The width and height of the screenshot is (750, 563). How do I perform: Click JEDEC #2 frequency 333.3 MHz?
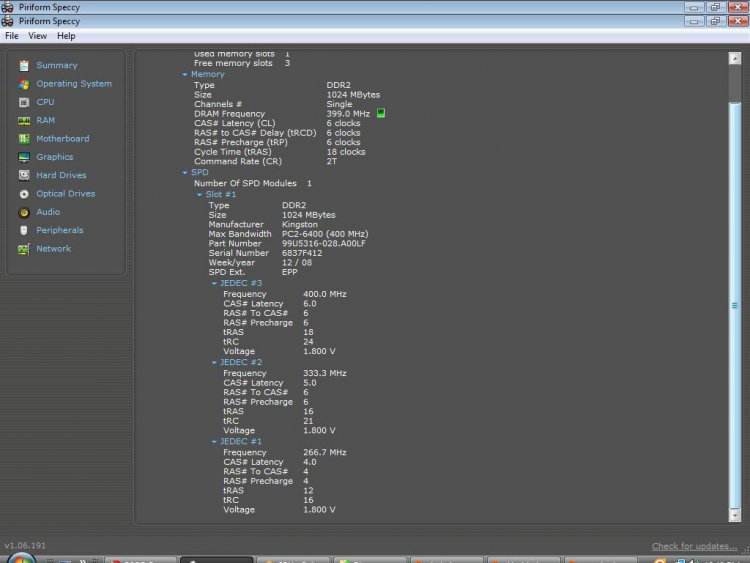325,373
